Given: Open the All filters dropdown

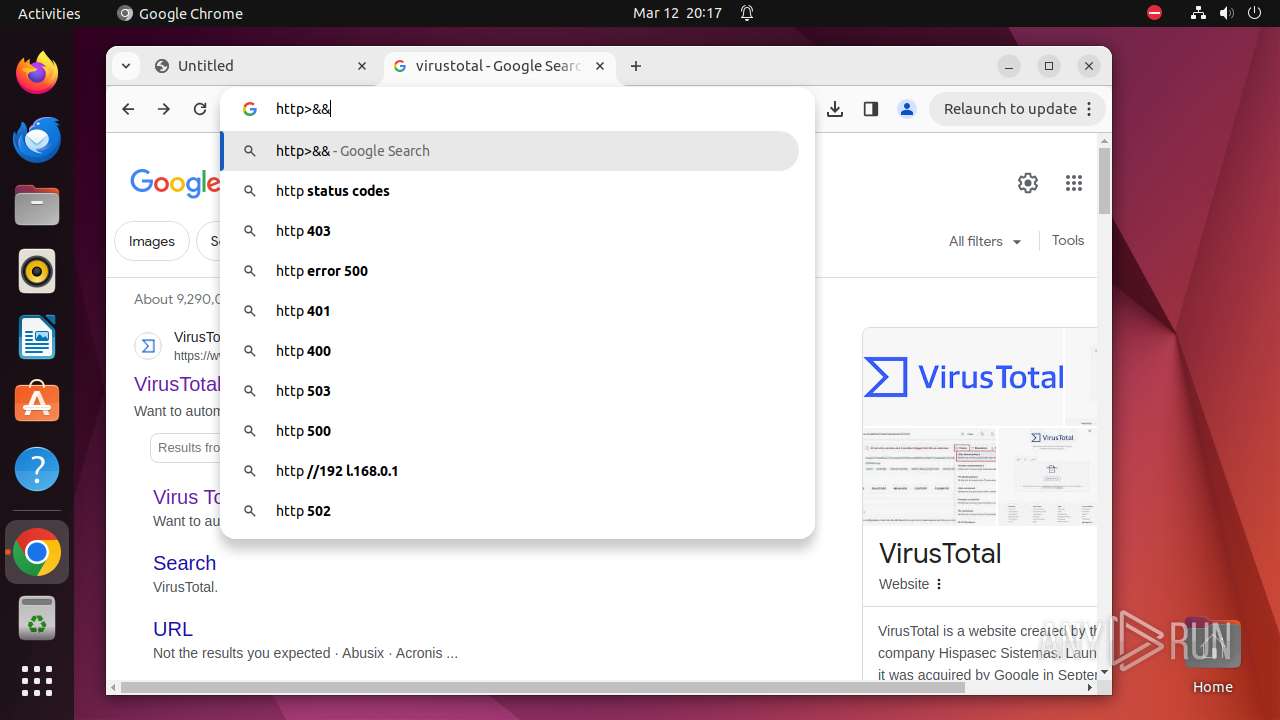Looking at the screenshot, I should click(x=985, y=241).
